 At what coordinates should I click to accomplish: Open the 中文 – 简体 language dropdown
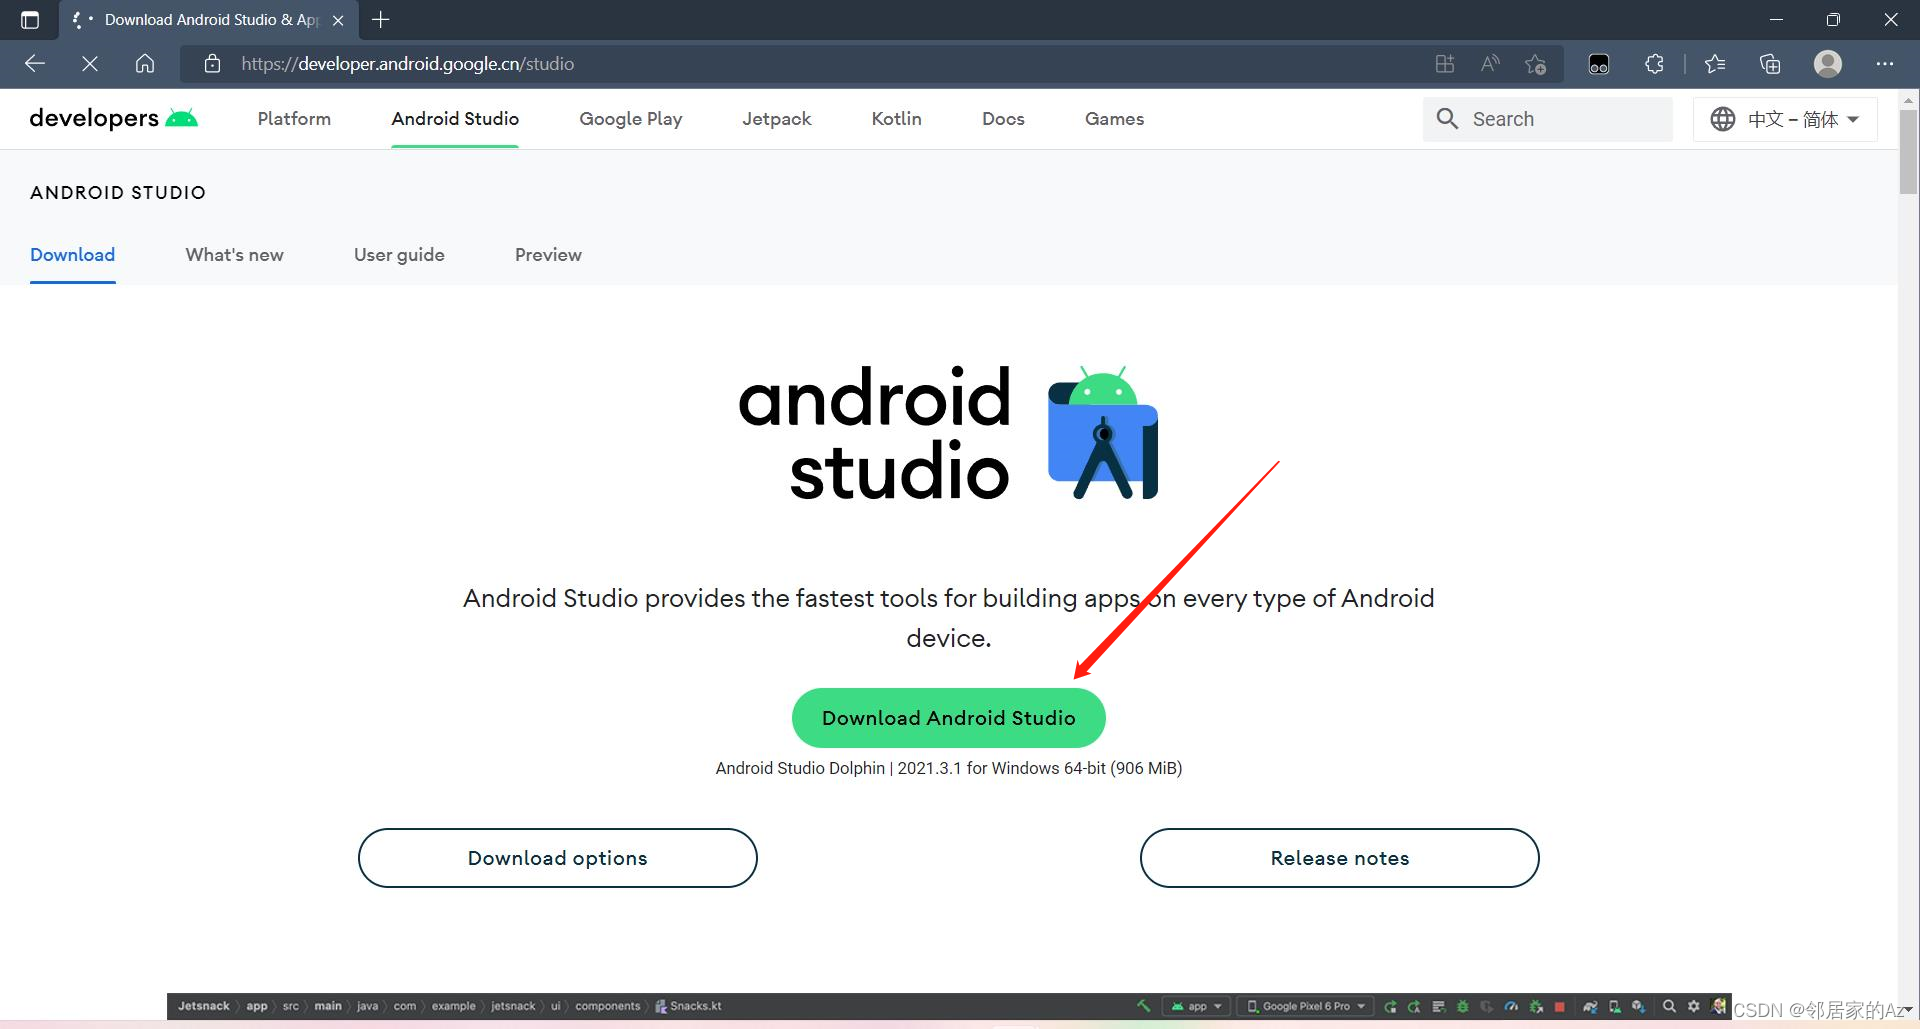(1785, 119)
